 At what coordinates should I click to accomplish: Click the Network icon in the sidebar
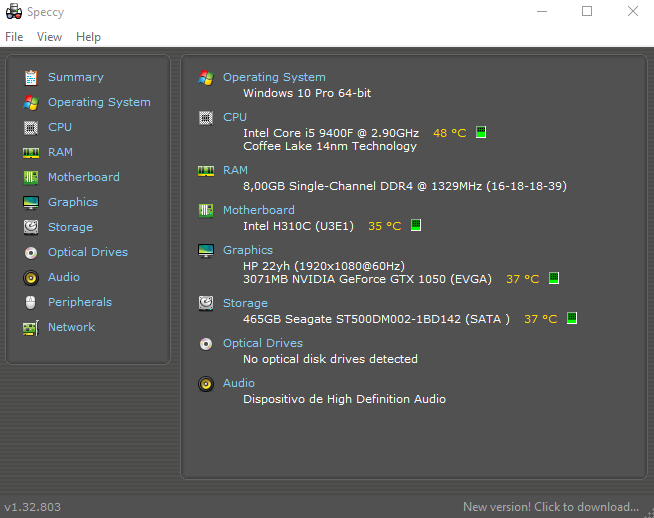(30, 327)
